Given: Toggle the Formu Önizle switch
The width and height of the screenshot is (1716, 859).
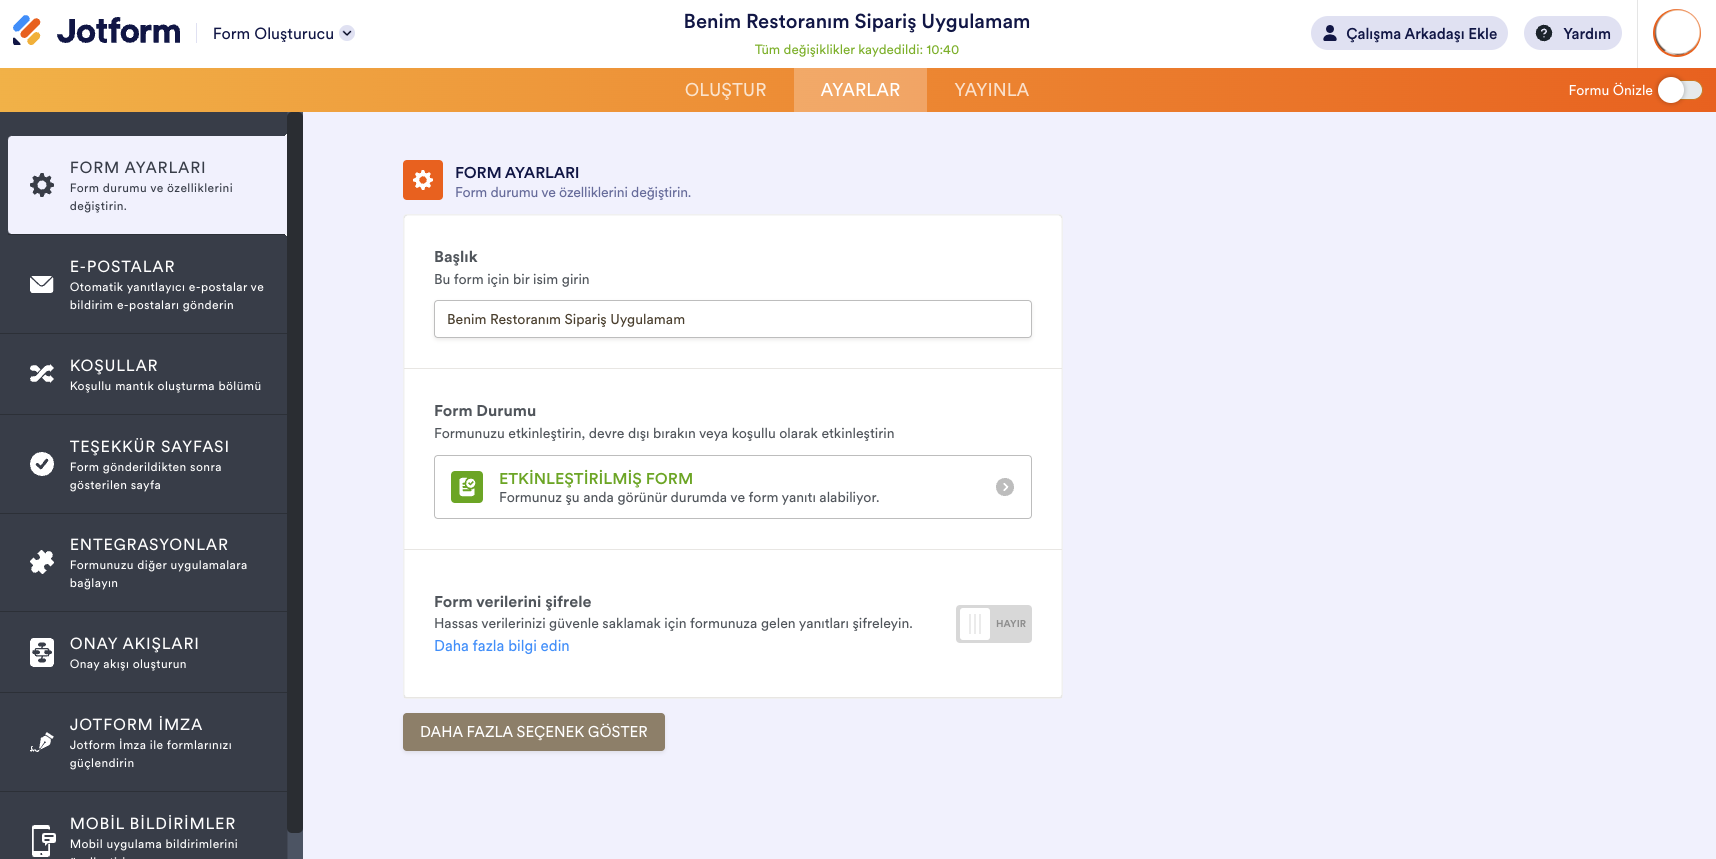Looking at the screenshot, I should click(x=1679, y=90).
